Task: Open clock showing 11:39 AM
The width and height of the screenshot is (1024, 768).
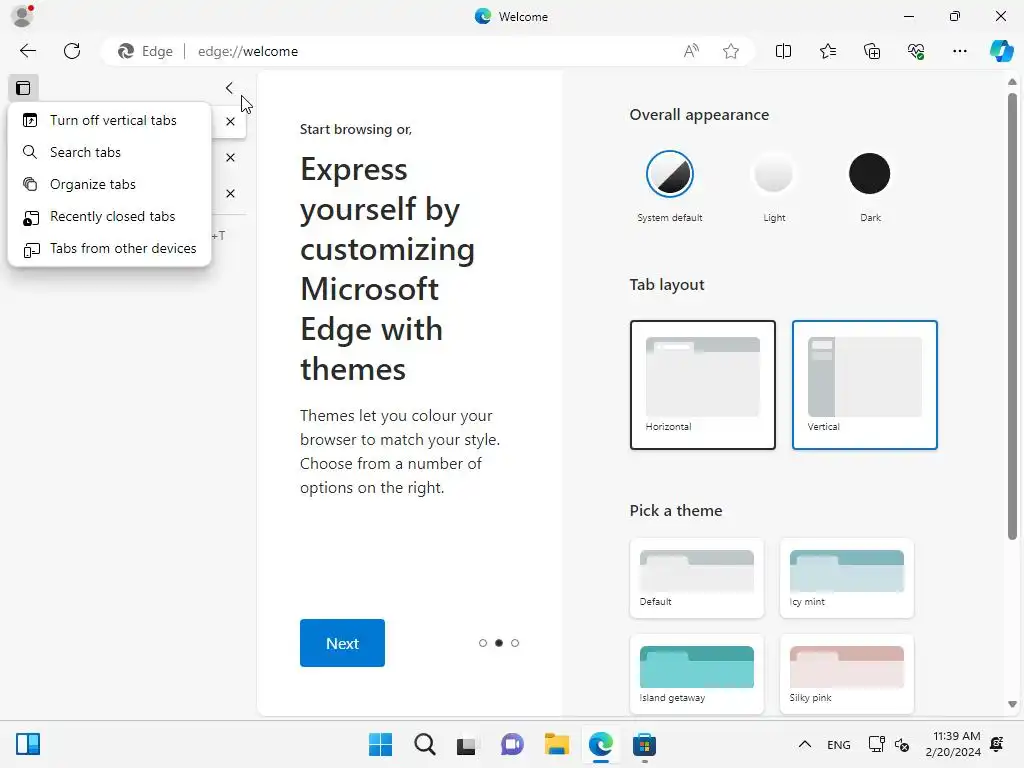Action: click(953, 744)
